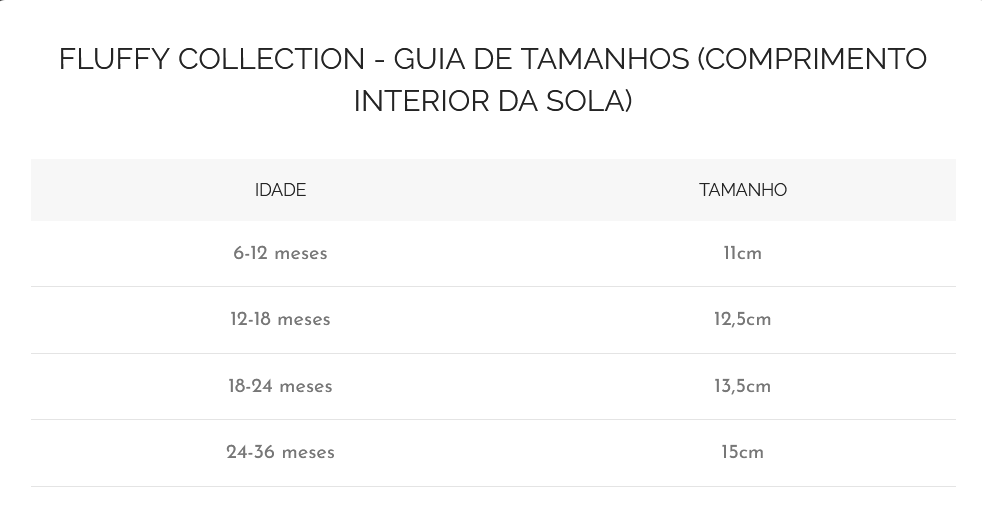Click the IDADE column header
Image resolution: width=982 pixels, height=513 pixels.
pos(280,190)
